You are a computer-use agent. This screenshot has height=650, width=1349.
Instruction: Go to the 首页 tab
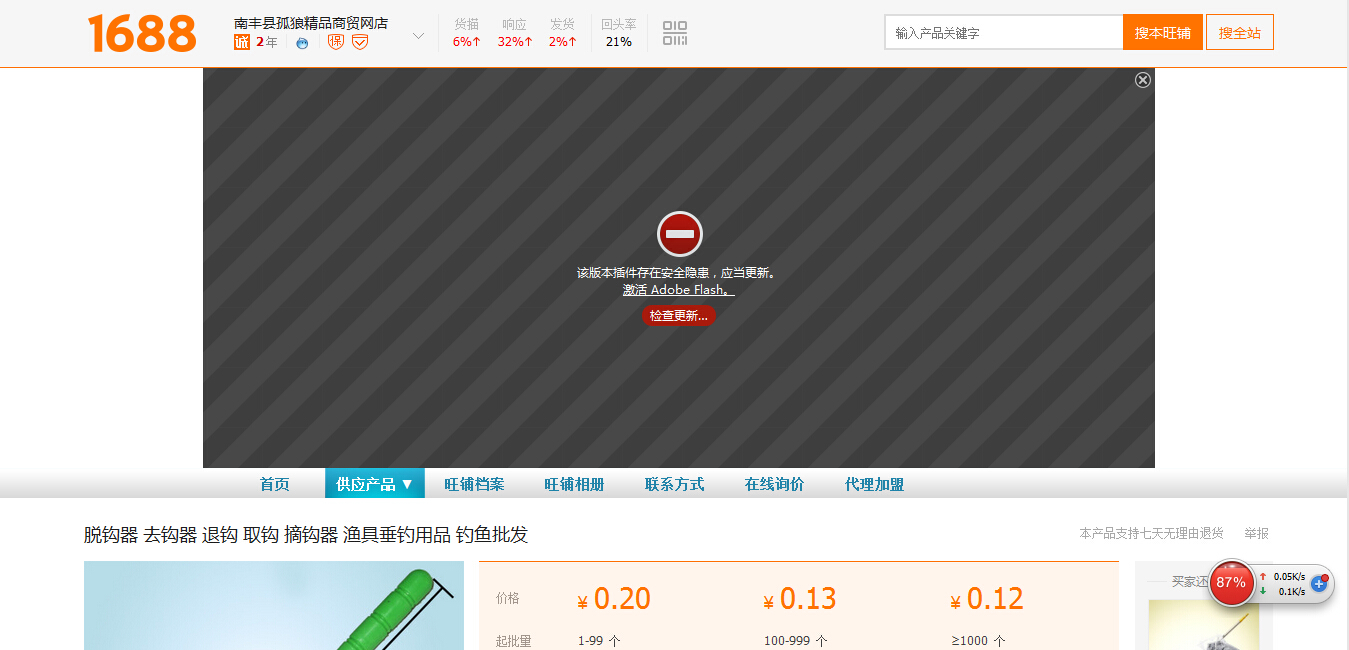click(274, 484)
